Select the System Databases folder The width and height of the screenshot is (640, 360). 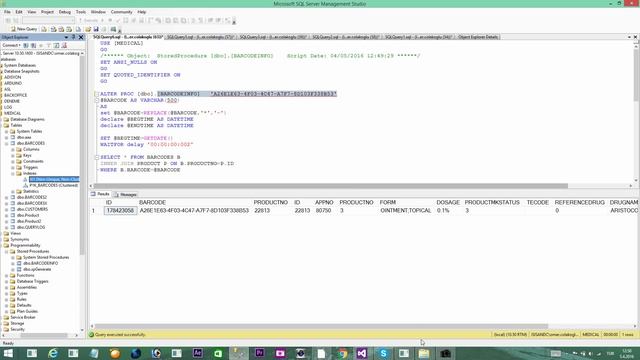[x=20, y=65]
